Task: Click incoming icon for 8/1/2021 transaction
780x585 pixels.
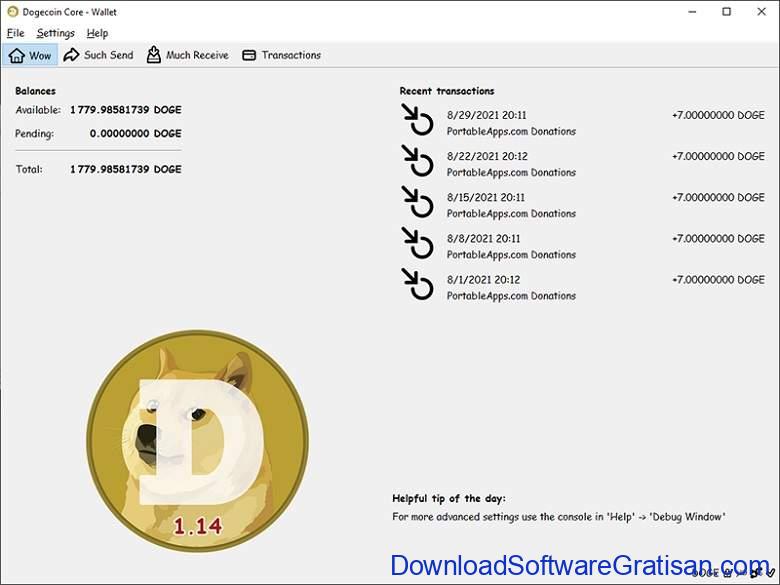Action: coord(417,284)
